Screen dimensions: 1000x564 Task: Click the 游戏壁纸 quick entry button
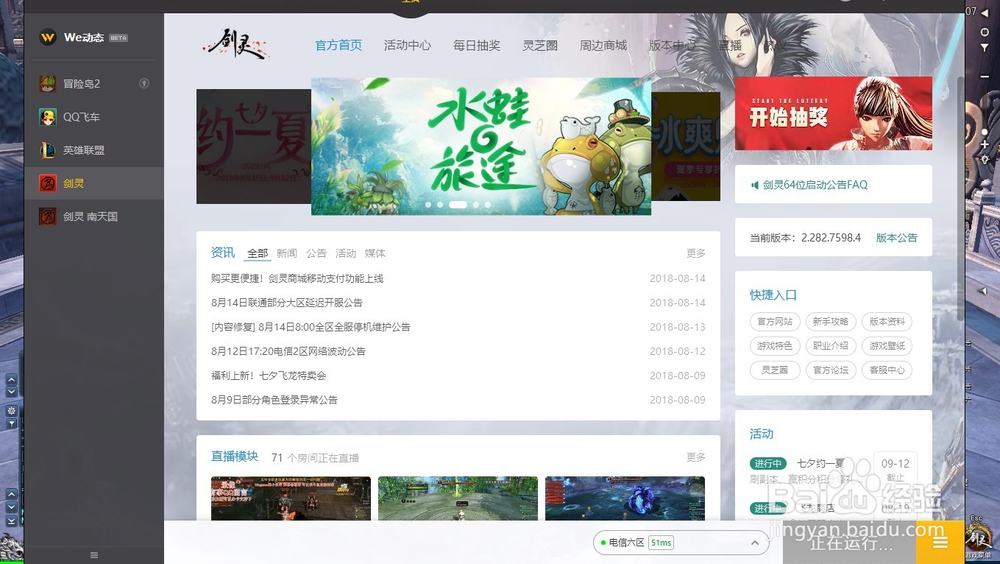(887, 346)
